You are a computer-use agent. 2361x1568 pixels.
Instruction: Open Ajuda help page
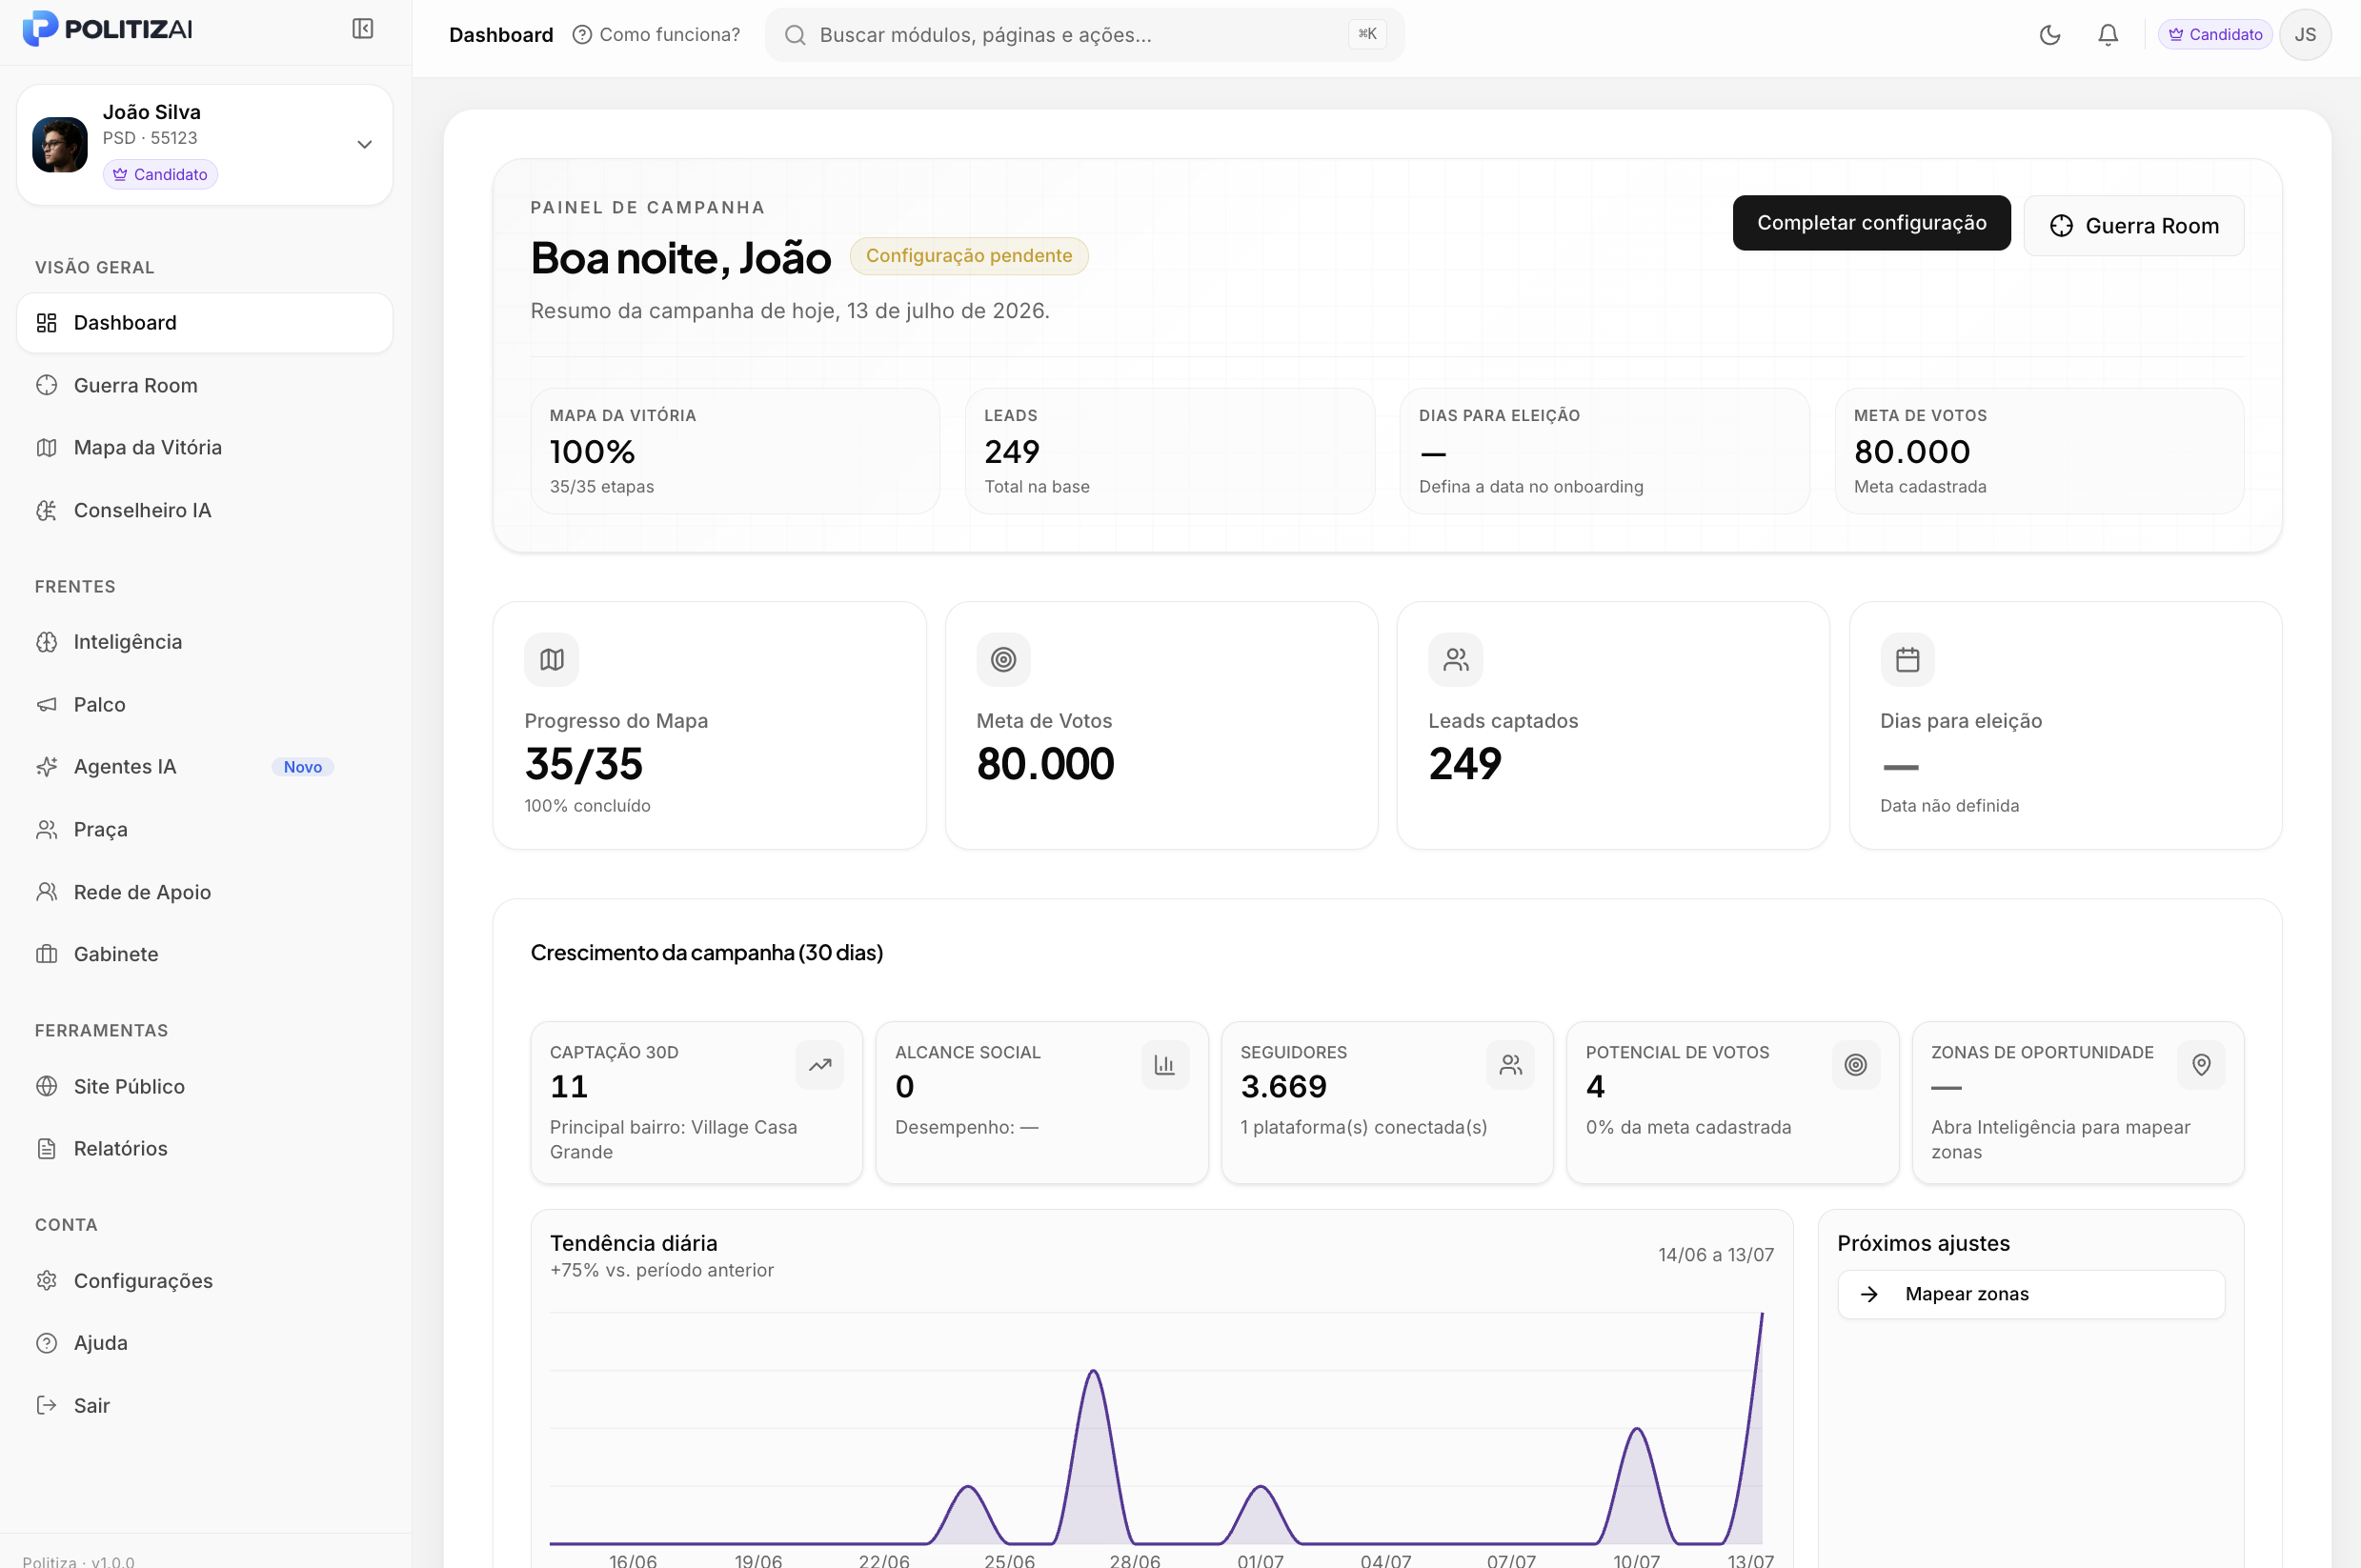point(205,1343)
